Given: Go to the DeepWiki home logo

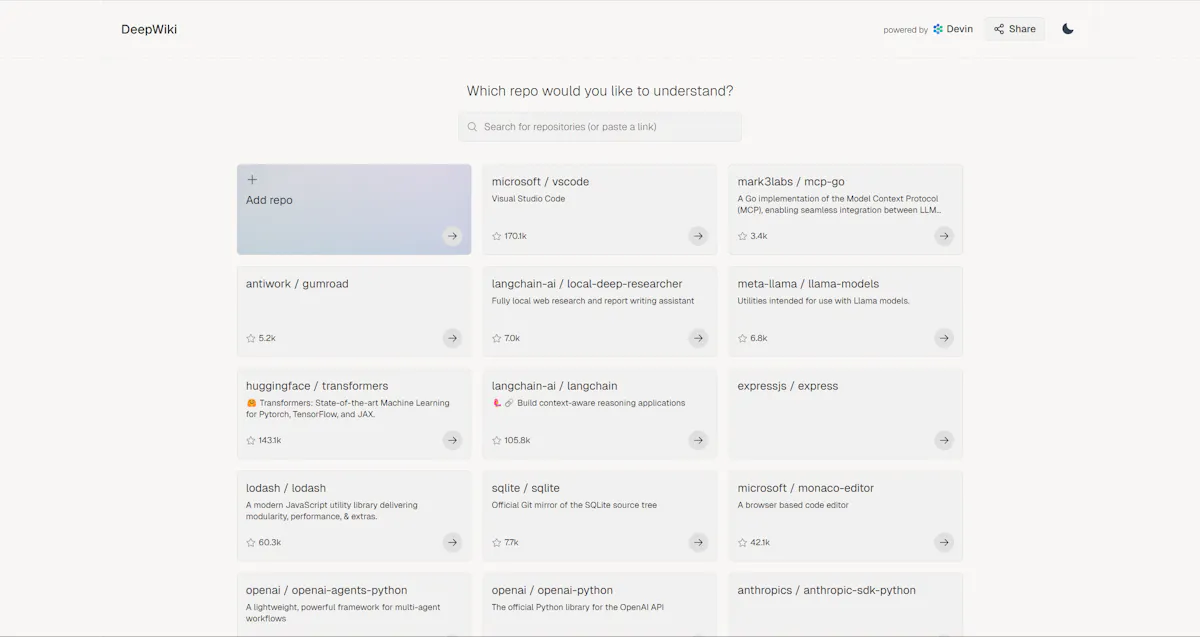Looking at the screenshot, I should 149,29.
